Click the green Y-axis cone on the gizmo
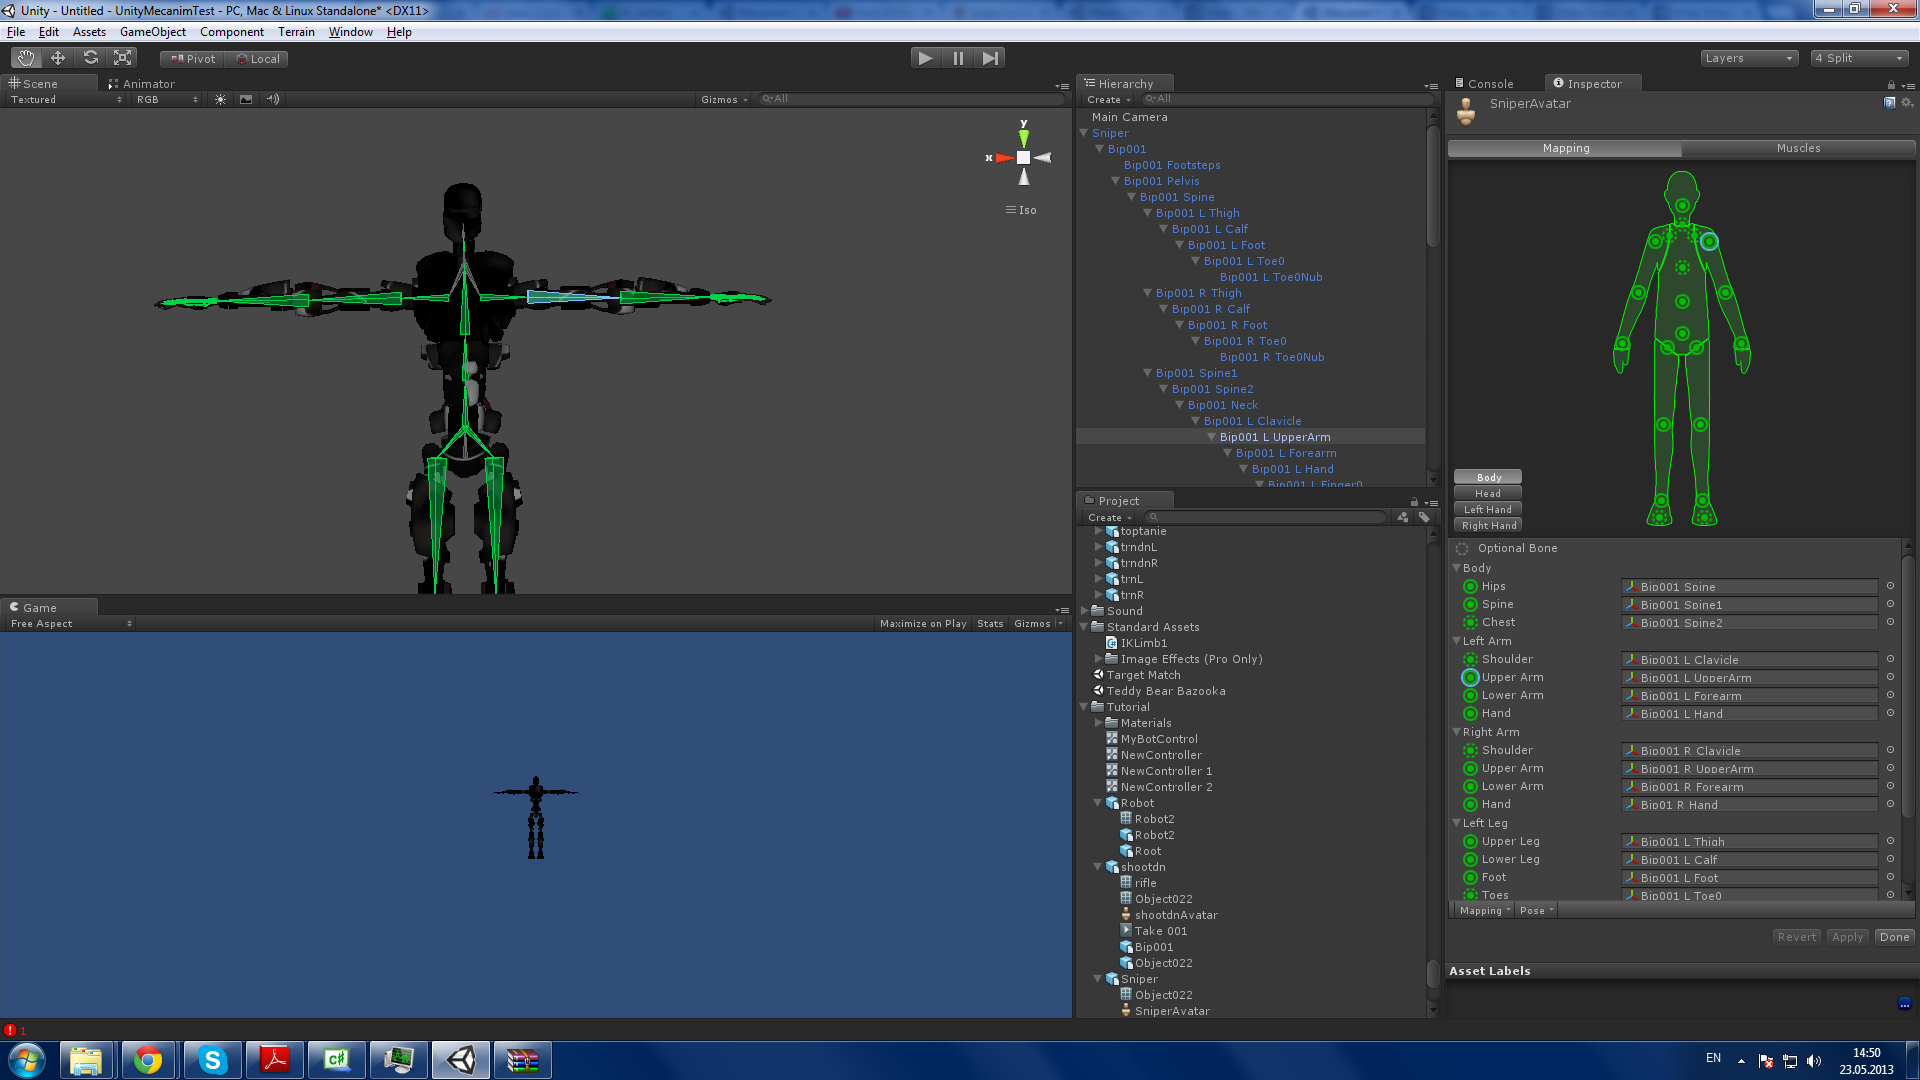Image resolution: width=1920 pixels, height=1080 pixels. (x=1023, y=137)
